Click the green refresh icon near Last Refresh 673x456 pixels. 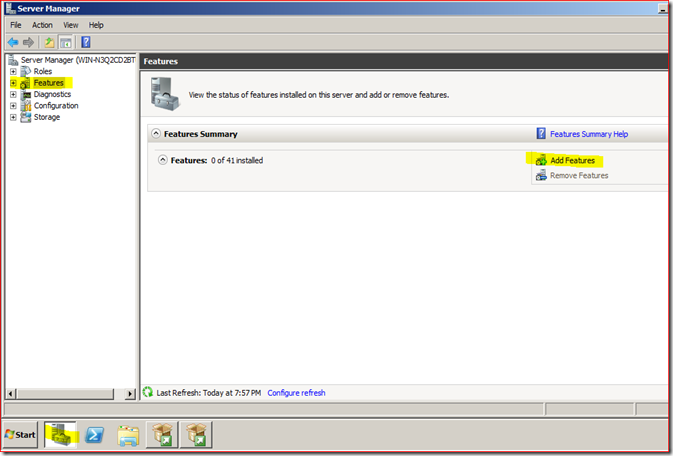coord(148,392)
